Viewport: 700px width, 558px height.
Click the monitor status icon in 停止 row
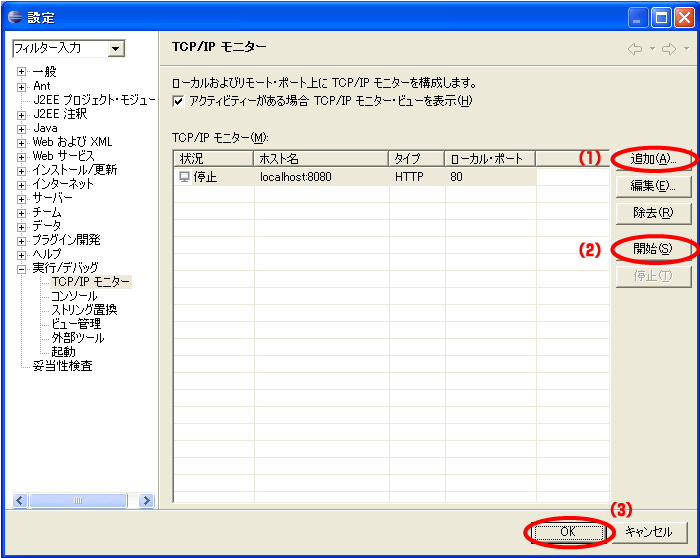point(184,177)
